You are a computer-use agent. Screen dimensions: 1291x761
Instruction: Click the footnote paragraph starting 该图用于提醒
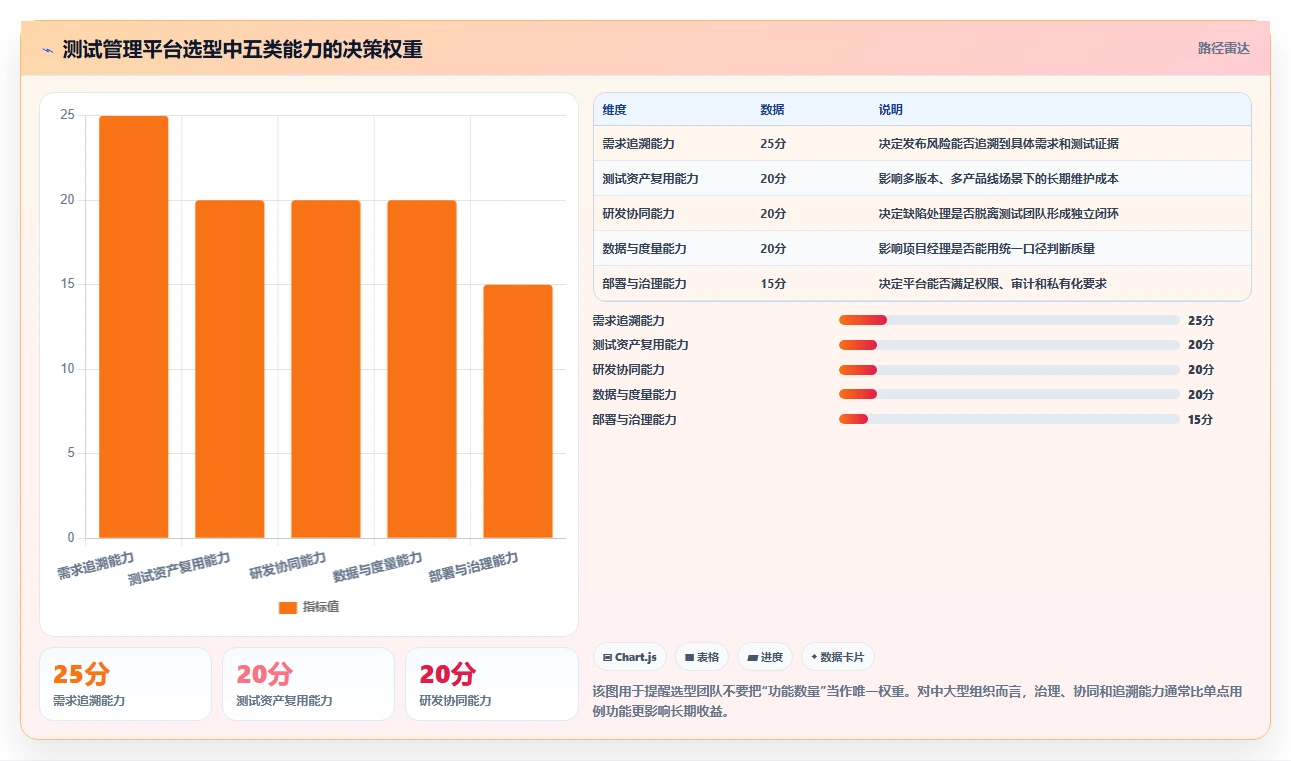[x=917, y=701]
